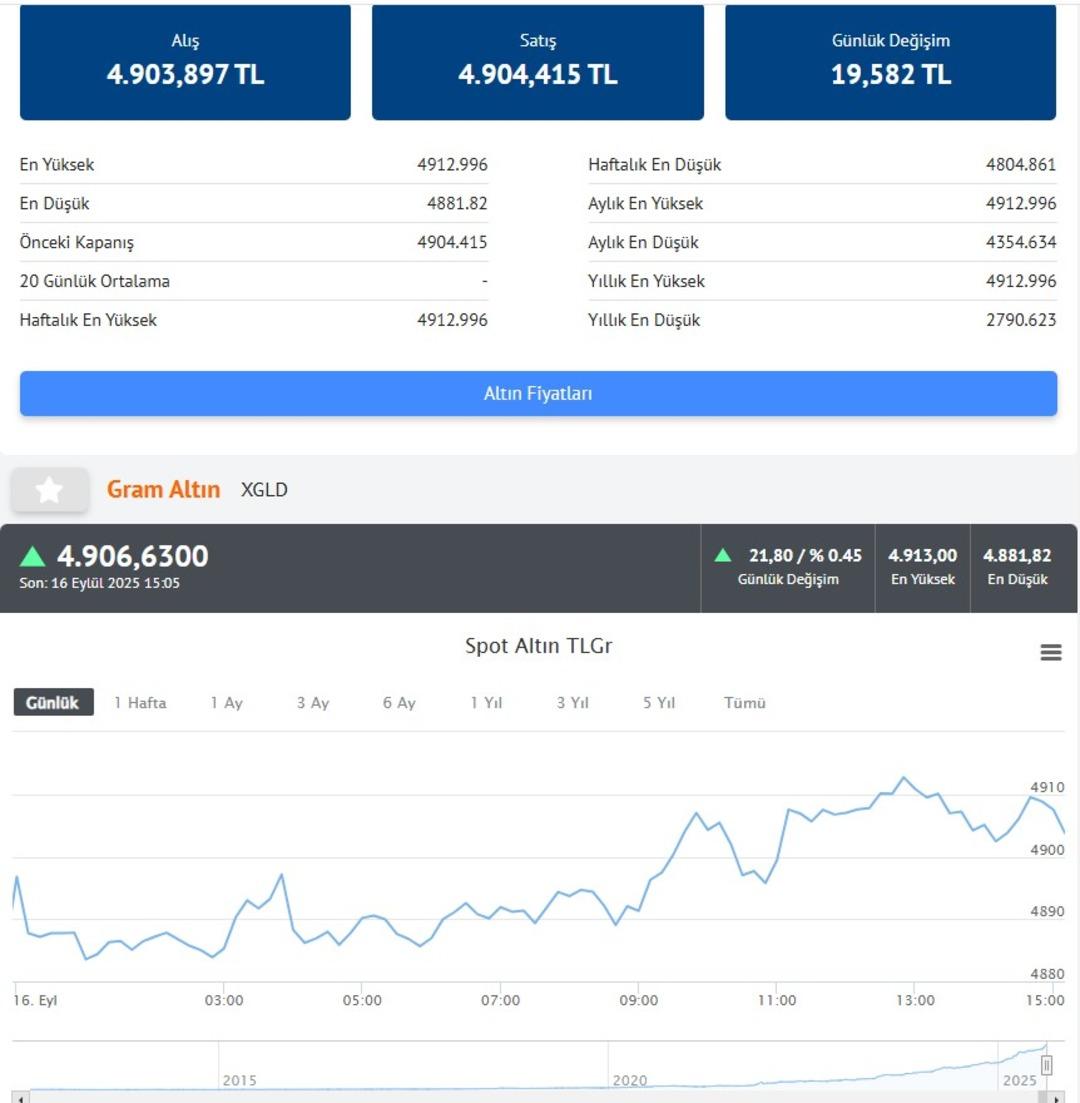Click the Haftalık En Yüksek label
The image size is (1080, 1103).
point(88,320)
